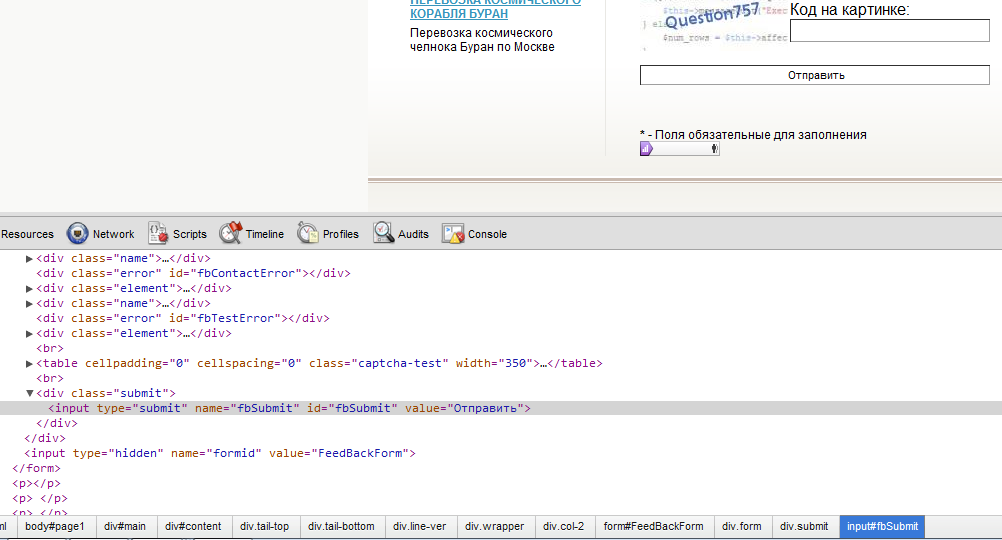Select form#FeedBackForm in the breadcrumb bar
The image size is (1002, 540).
(653, 526)
